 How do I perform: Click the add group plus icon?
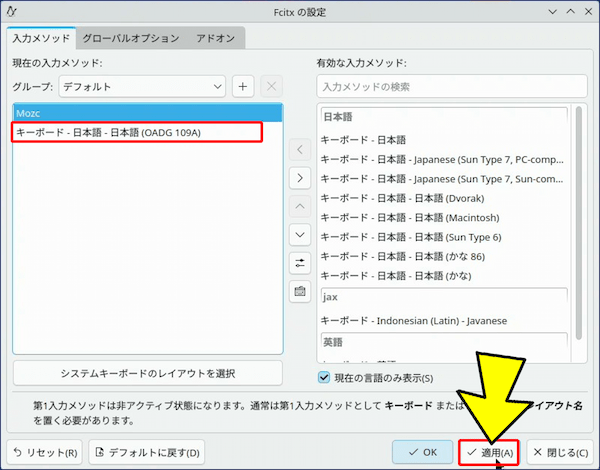(x=243, y=86)
